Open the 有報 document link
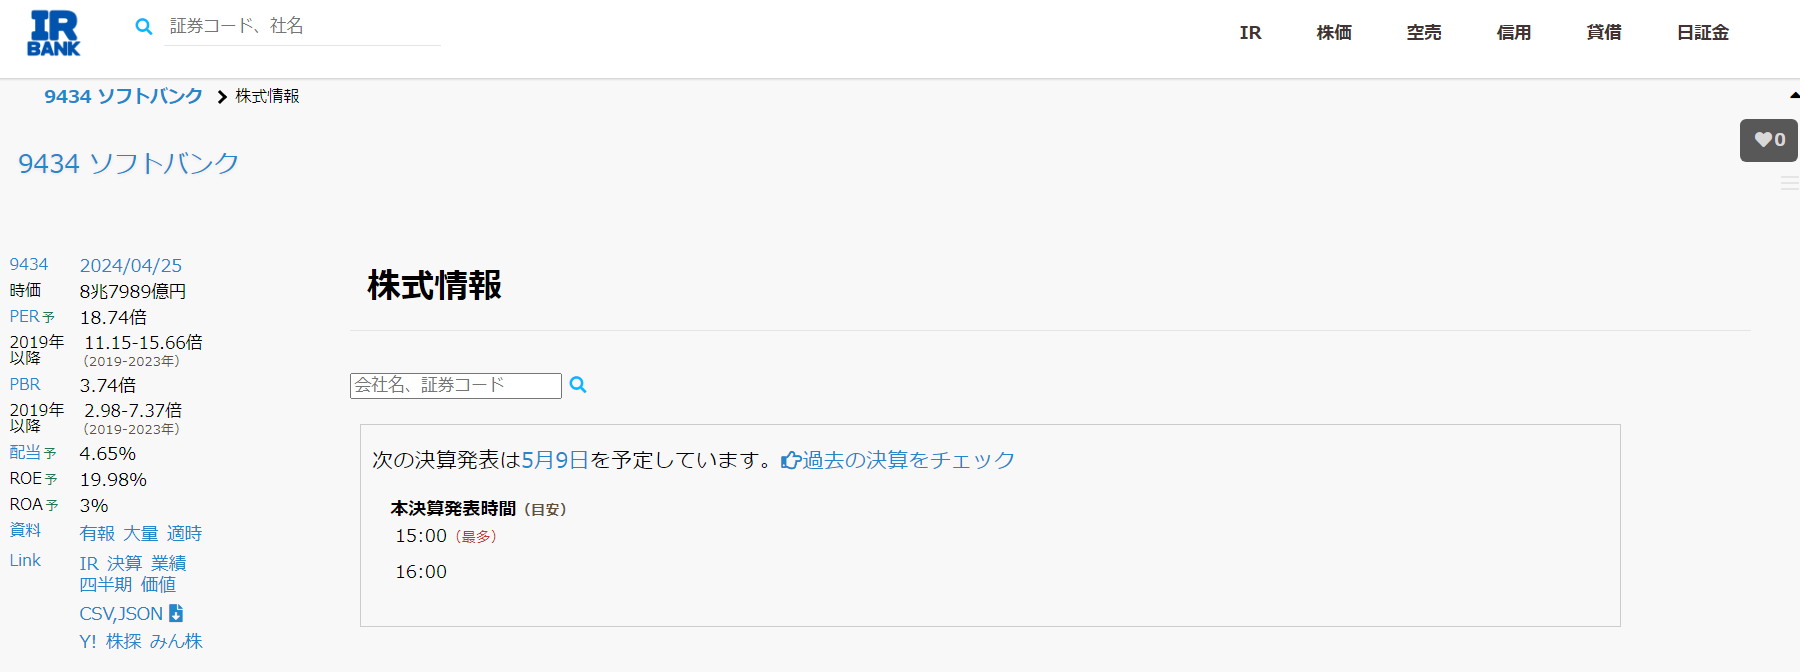Image resolution: width=1800 pixels, height=672 pixels. pyautogui.click(x=97, y=534)
